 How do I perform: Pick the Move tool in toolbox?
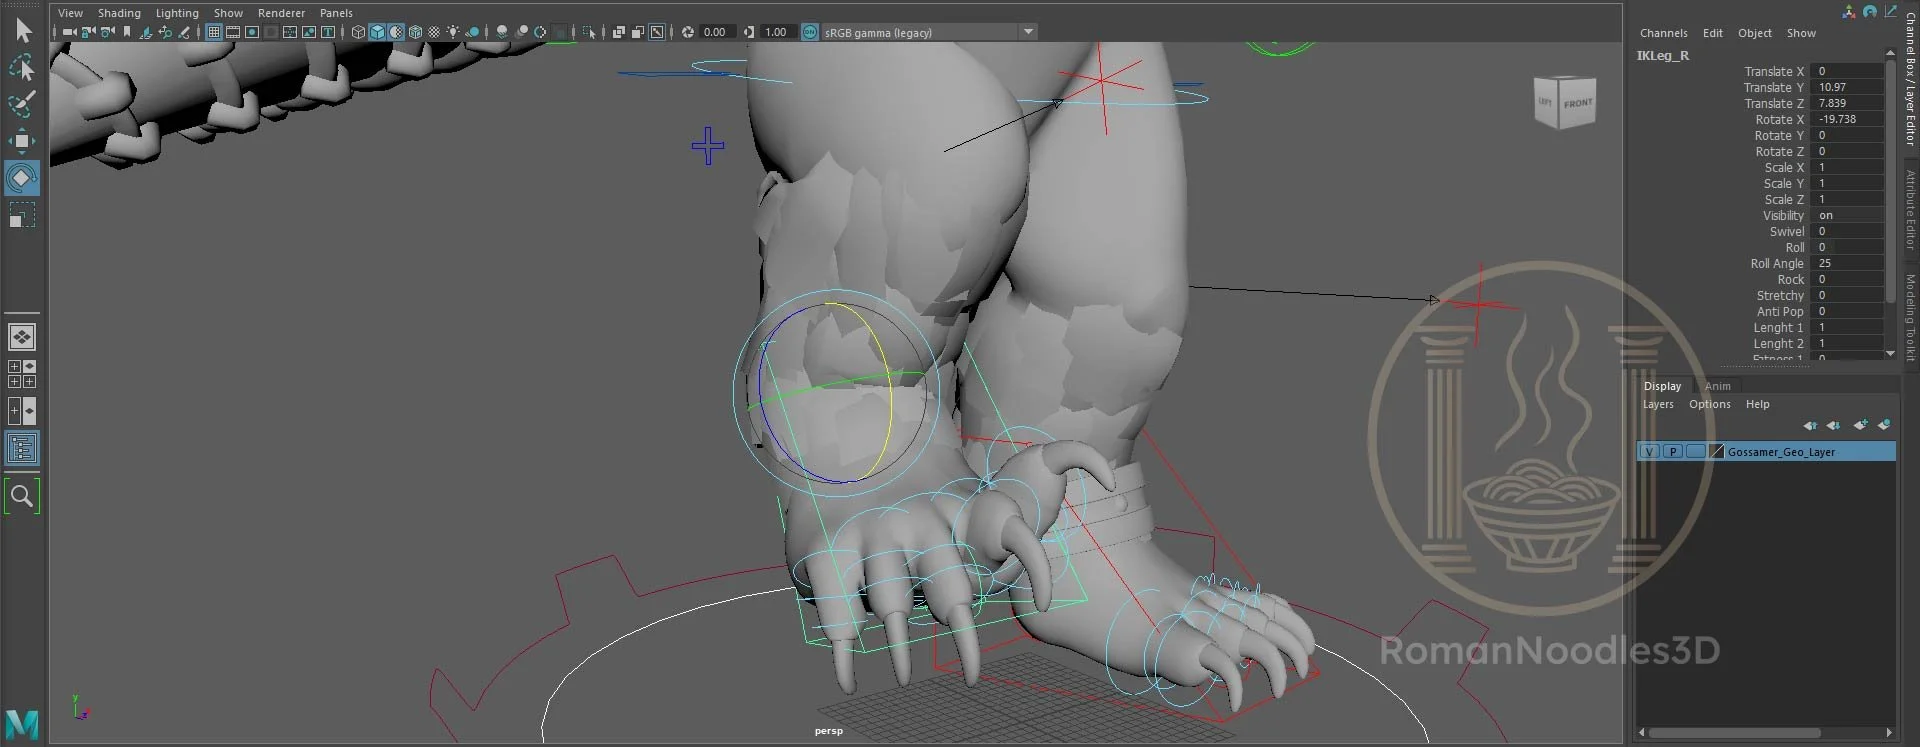click(x=22, y=141)
